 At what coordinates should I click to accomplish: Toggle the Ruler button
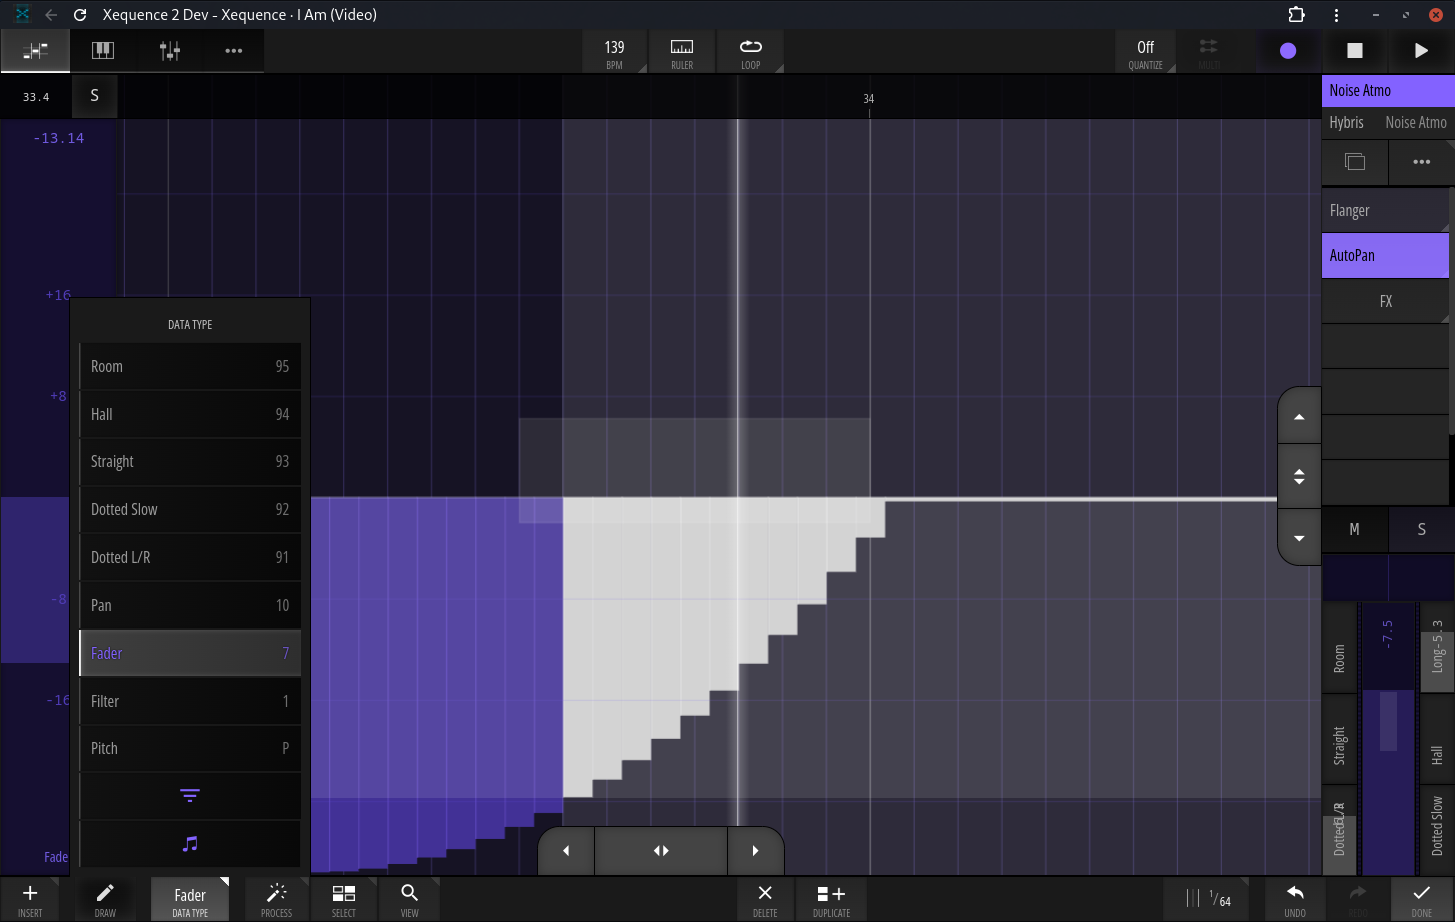coord(682,52)
